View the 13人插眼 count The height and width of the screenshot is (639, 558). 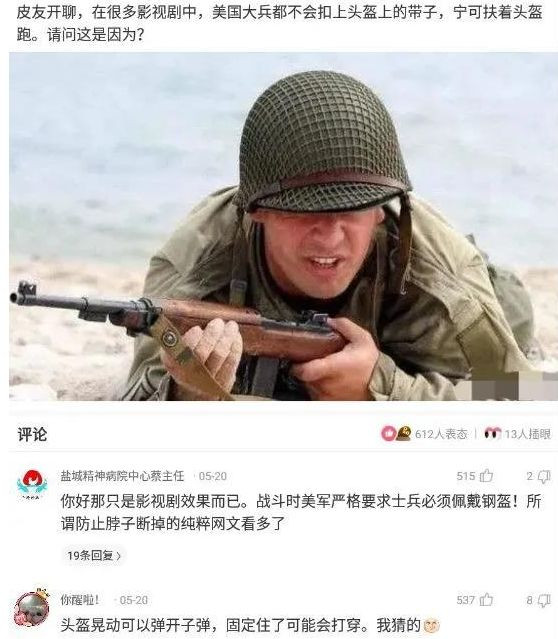528,434
